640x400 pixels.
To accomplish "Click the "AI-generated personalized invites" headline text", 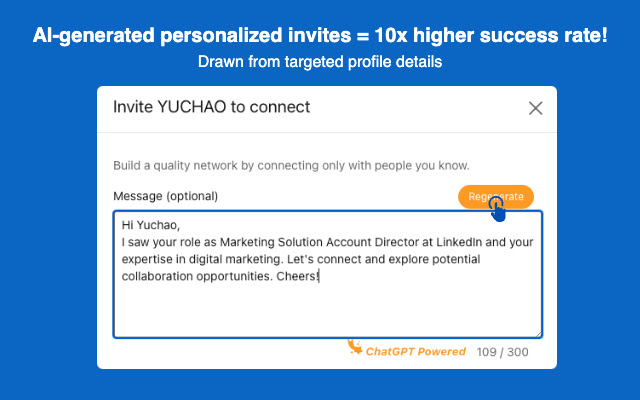I will click(182, 35).
